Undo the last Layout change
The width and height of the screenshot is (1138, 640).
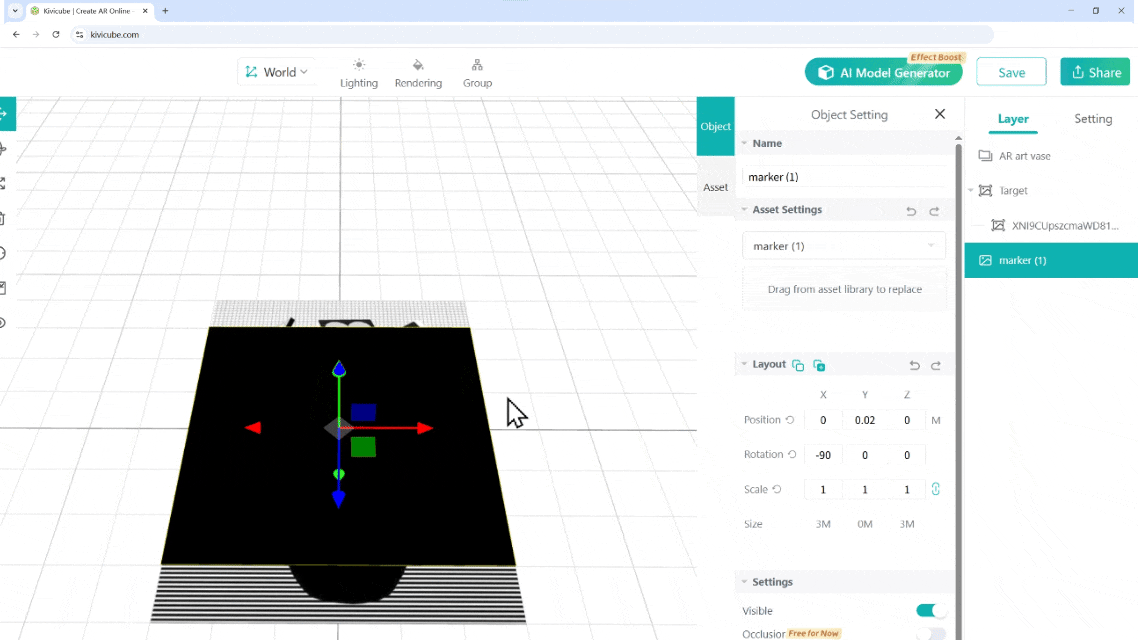click(913, 366)
